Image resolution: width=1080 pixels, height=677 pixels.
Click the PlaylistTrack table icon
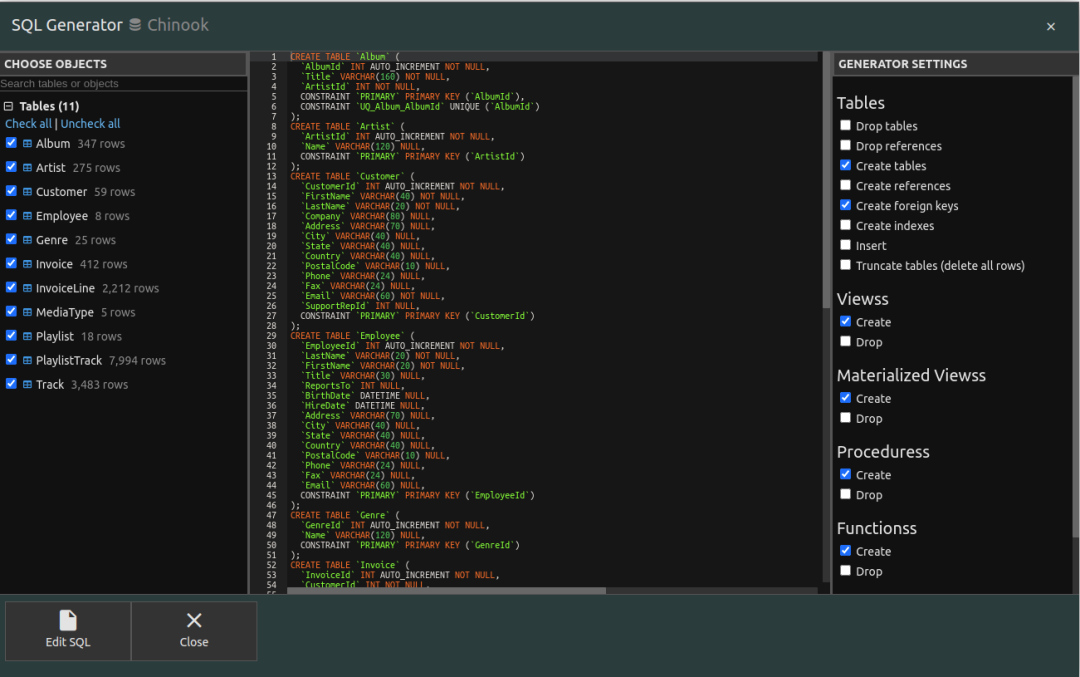[x=27, y=360]
